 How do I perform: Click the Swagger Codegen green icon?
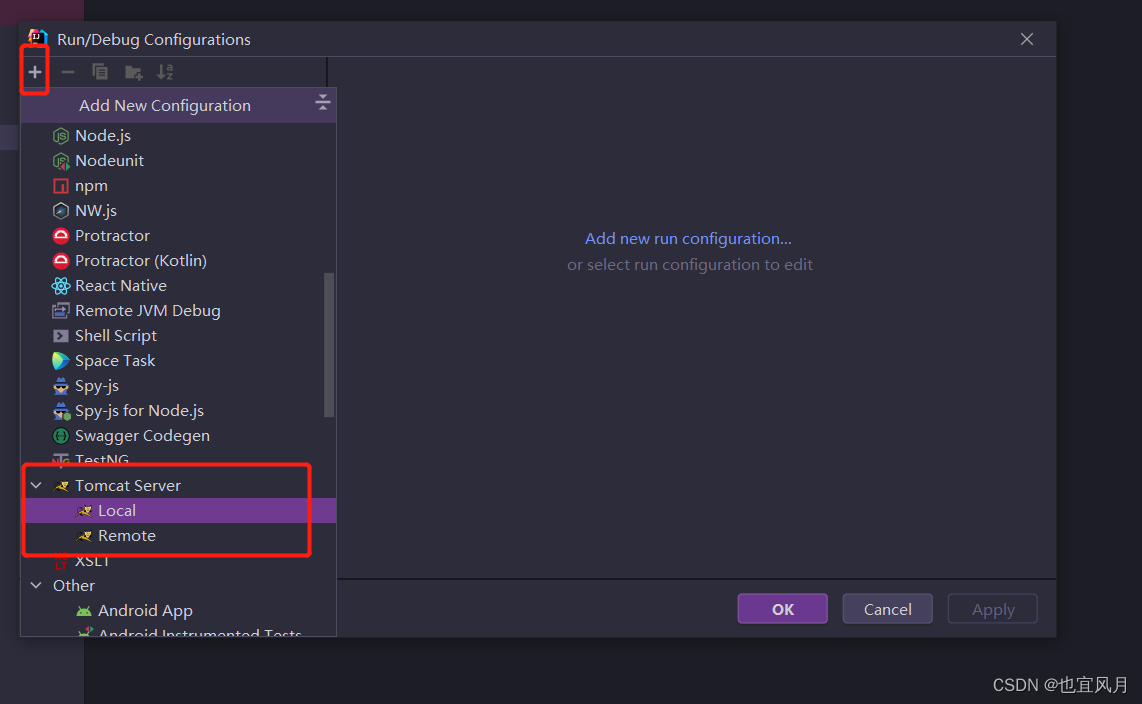coord(61,436)
